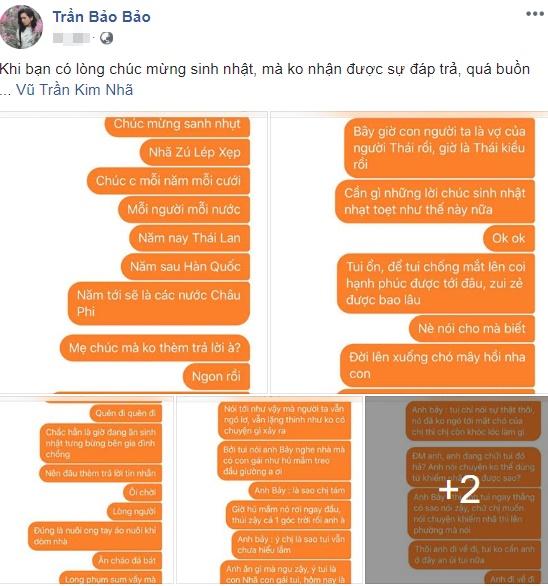Open bottom-middle screenshot with Anh Bảy chat
548x586 pixels.
270,490
